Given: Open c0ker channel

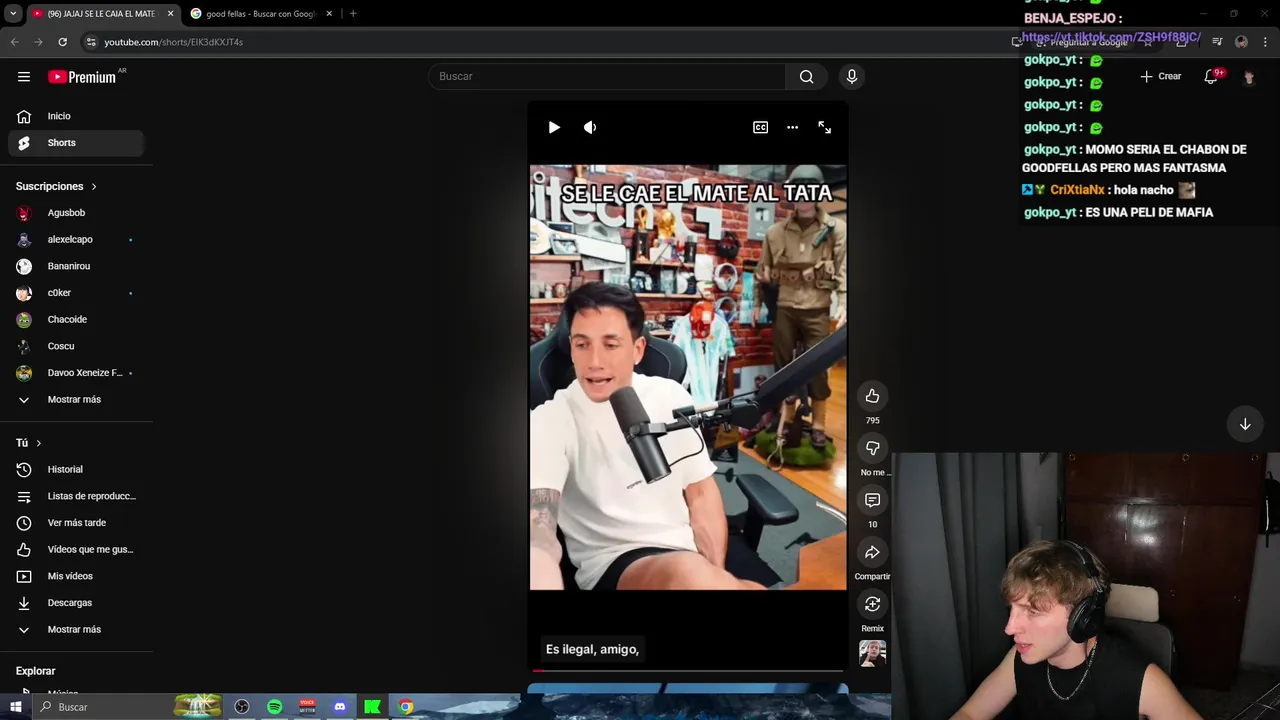Looking at the screenshot, I should (76, 293).
